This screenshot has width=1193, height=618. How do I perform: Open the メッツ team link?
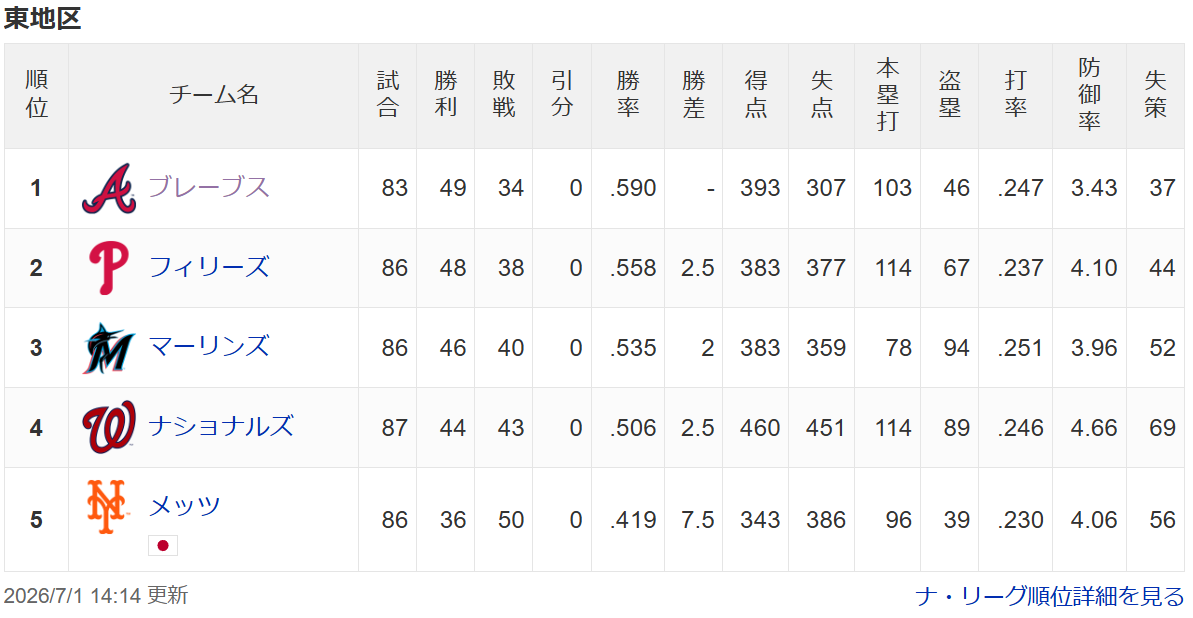pyautogui.click(x=184, y=505)
